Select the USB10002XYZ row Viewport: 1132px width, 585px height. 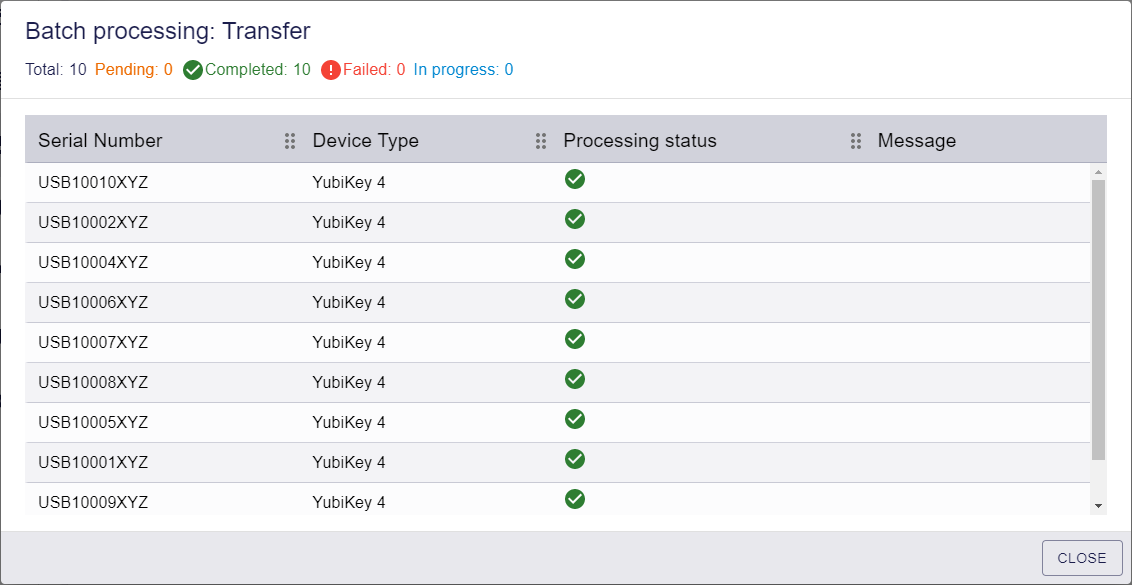[x=557, y=222]
